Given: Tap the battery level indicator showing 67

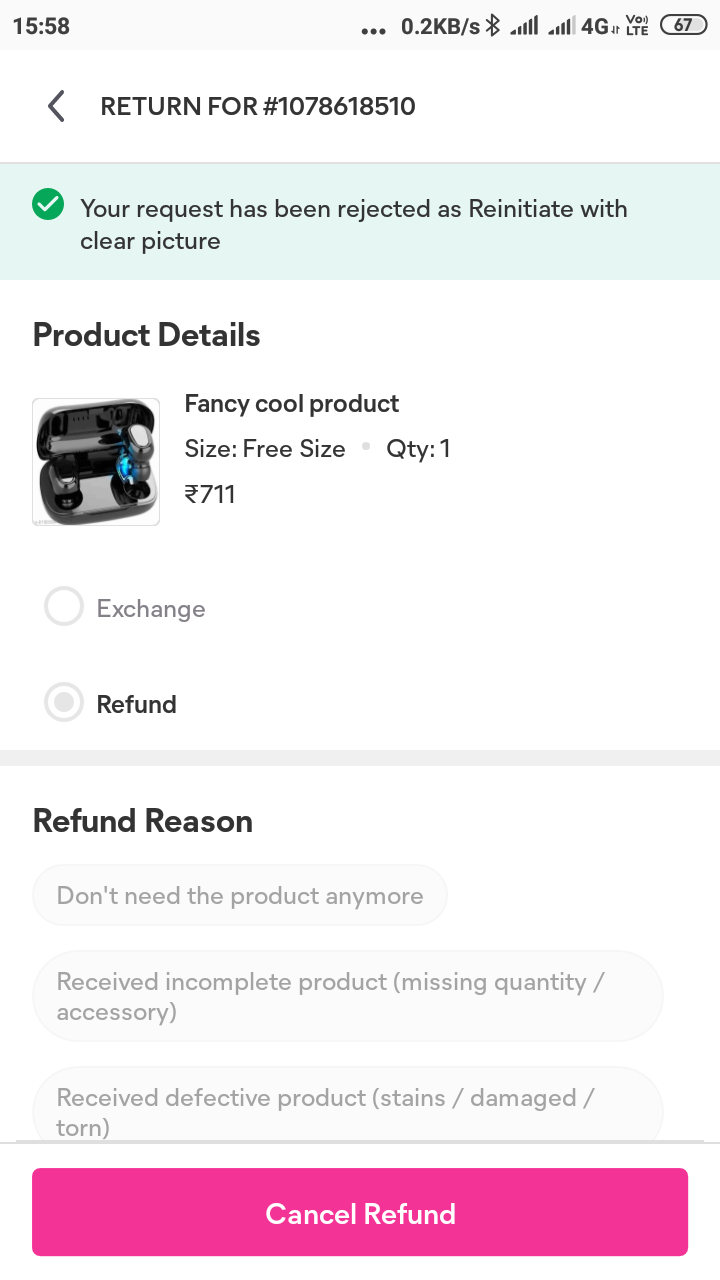Looking at the screenshot, I should [684, 26].
